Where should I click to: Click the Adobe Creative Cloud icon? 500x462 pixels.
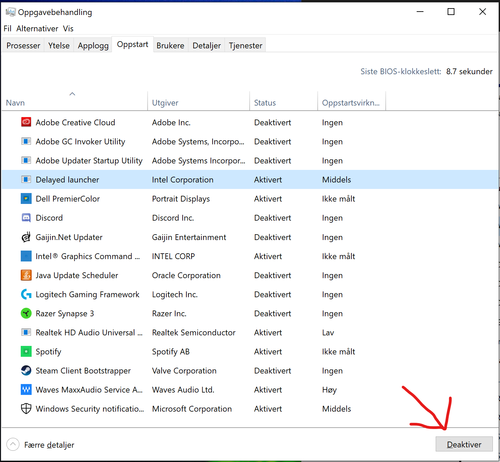(26, 122)
